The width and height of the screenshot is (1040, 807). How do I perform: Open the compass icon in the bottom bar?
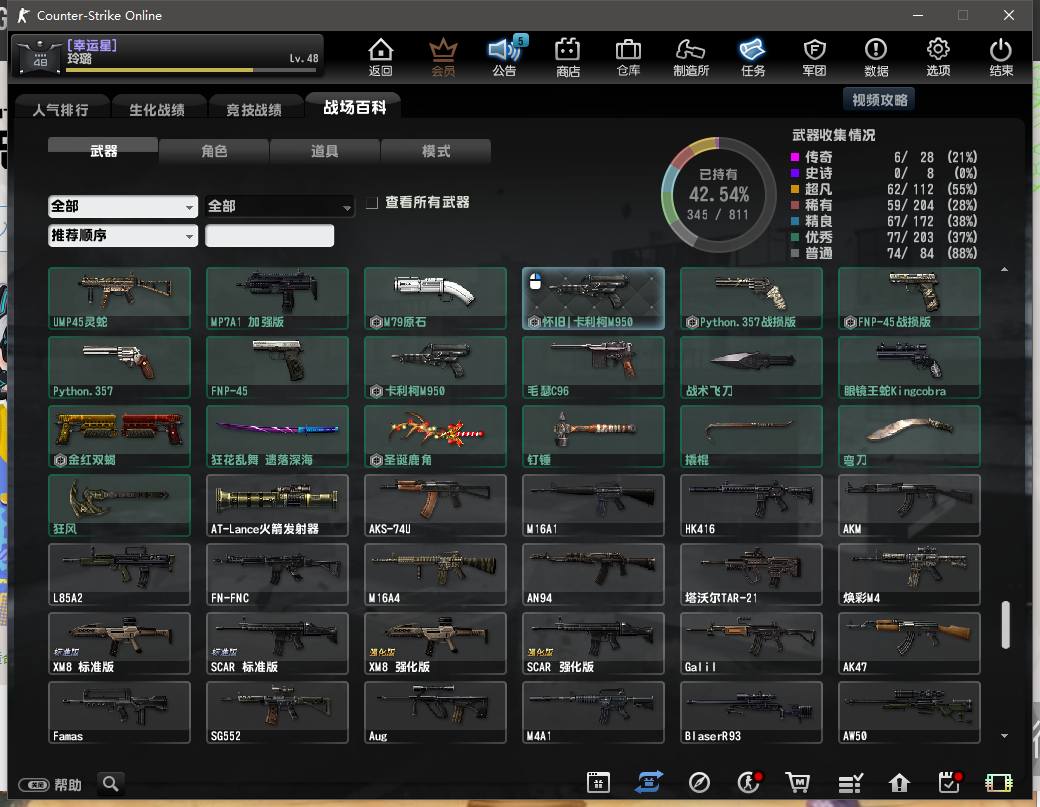[x=699, y=782]
